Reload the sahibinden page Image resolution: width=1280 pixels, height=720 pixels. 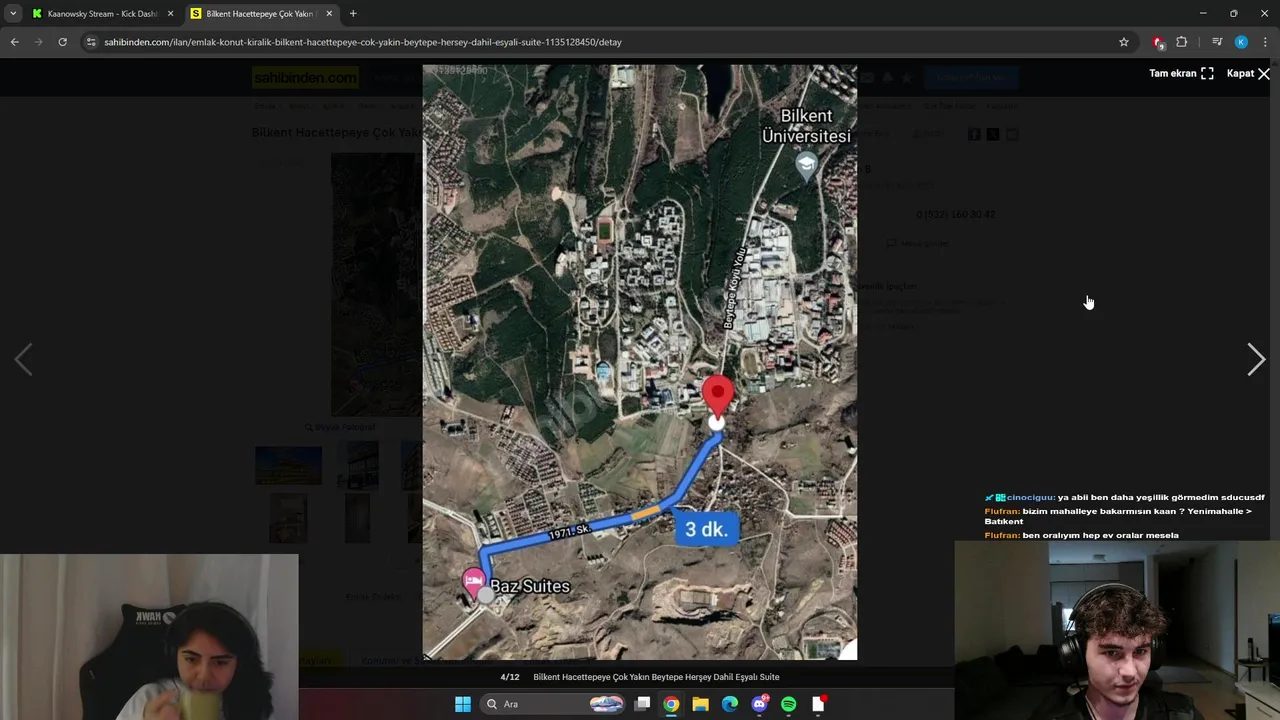click(62, 42)
